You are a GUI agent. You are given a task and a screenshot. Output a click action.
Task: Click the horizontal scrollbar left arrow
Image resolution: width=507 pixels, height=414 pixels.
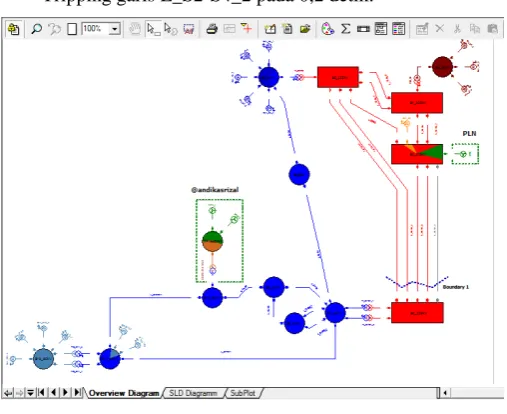[x=445, y=393]
